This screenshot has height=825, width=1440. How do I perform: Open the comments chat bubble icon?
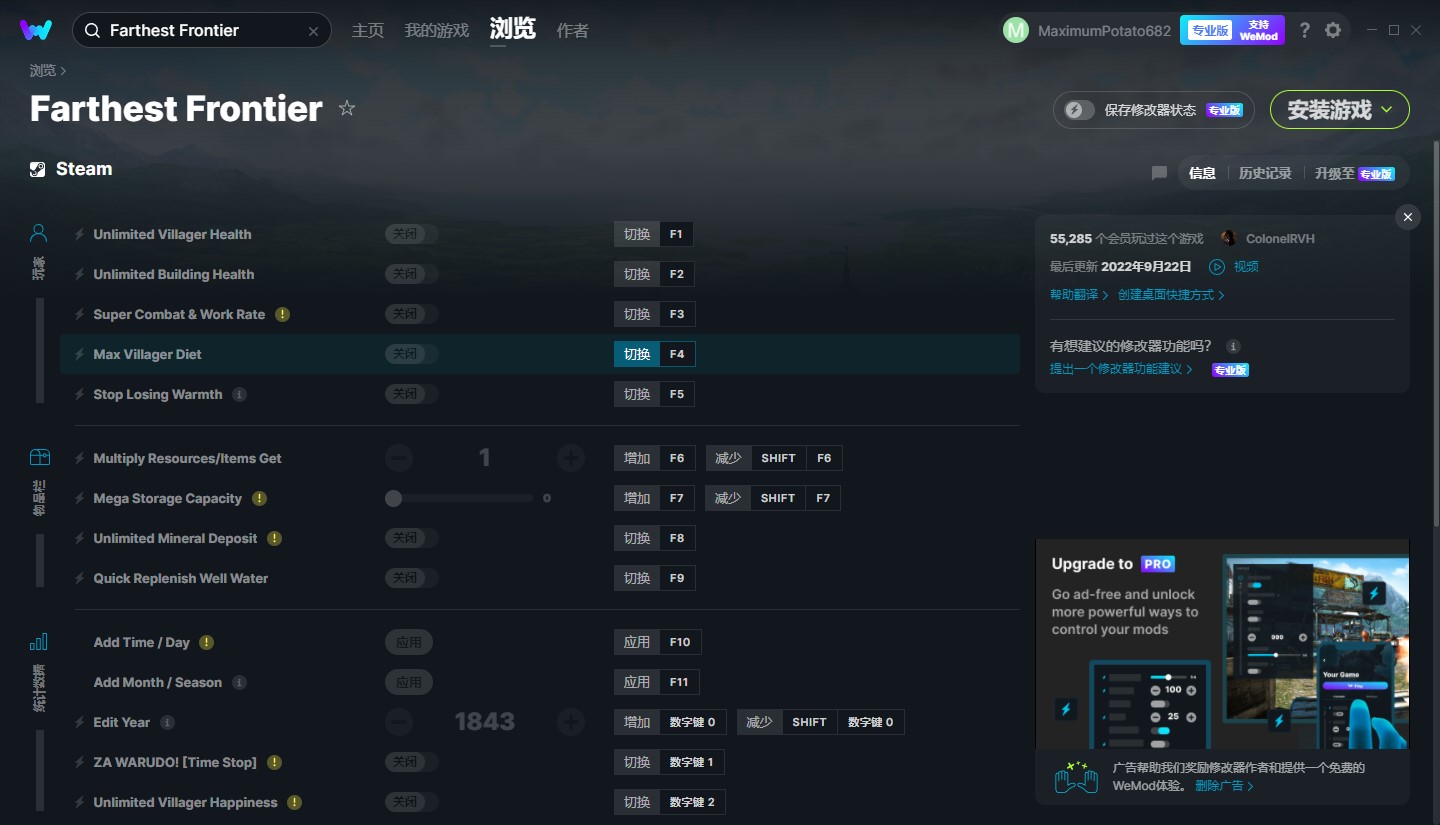(1159, 173)
